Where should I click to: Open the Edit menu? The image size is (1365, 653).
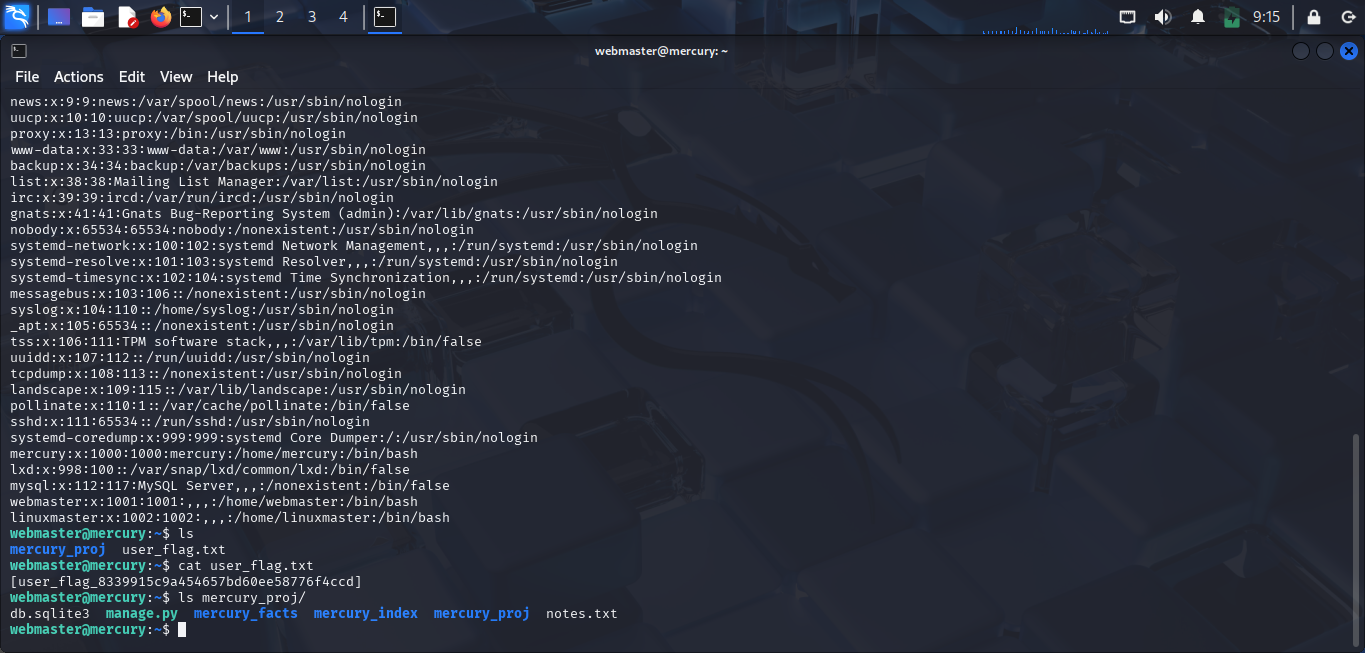pos(132,77)
